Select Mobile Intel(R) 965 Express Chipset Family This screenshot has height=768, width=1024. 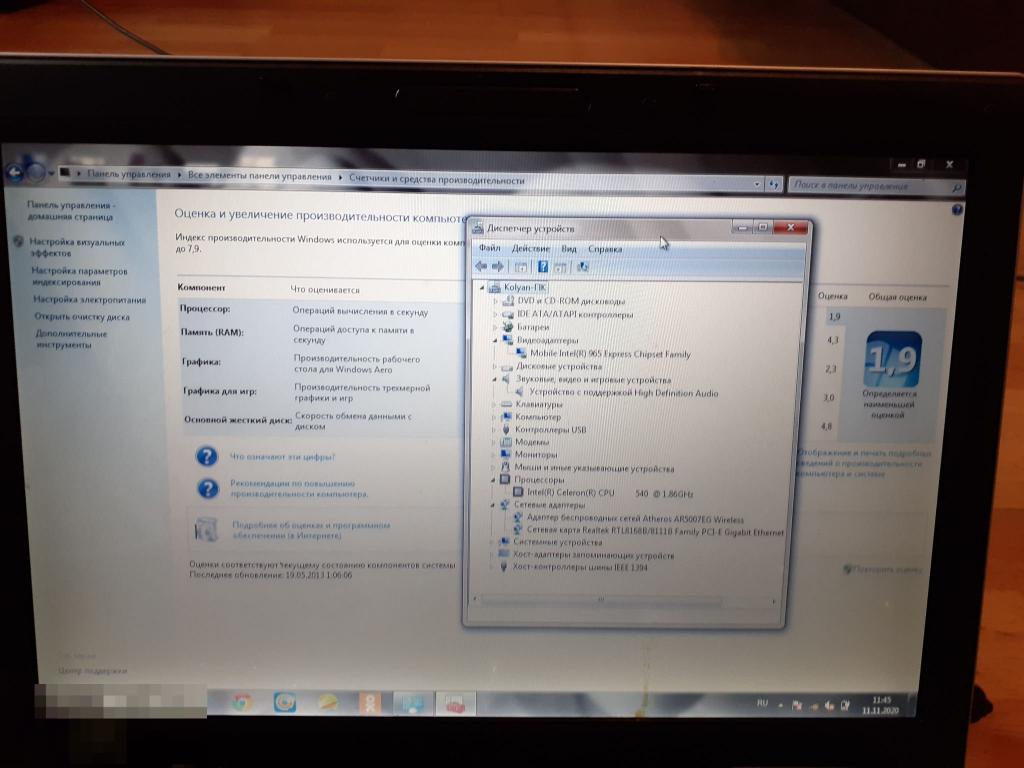610,354
